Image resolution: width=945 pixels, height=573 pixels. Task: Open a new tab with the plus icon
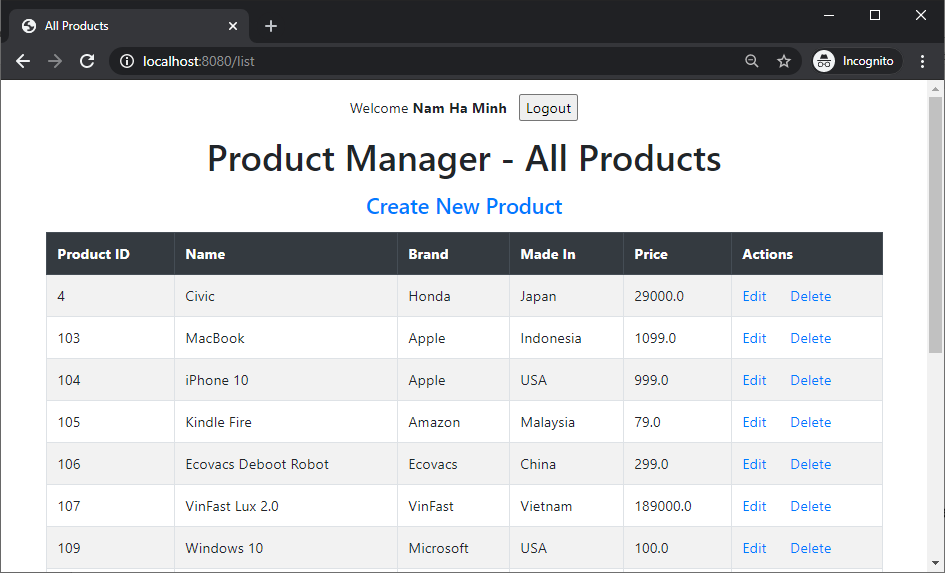click(271, 26)
